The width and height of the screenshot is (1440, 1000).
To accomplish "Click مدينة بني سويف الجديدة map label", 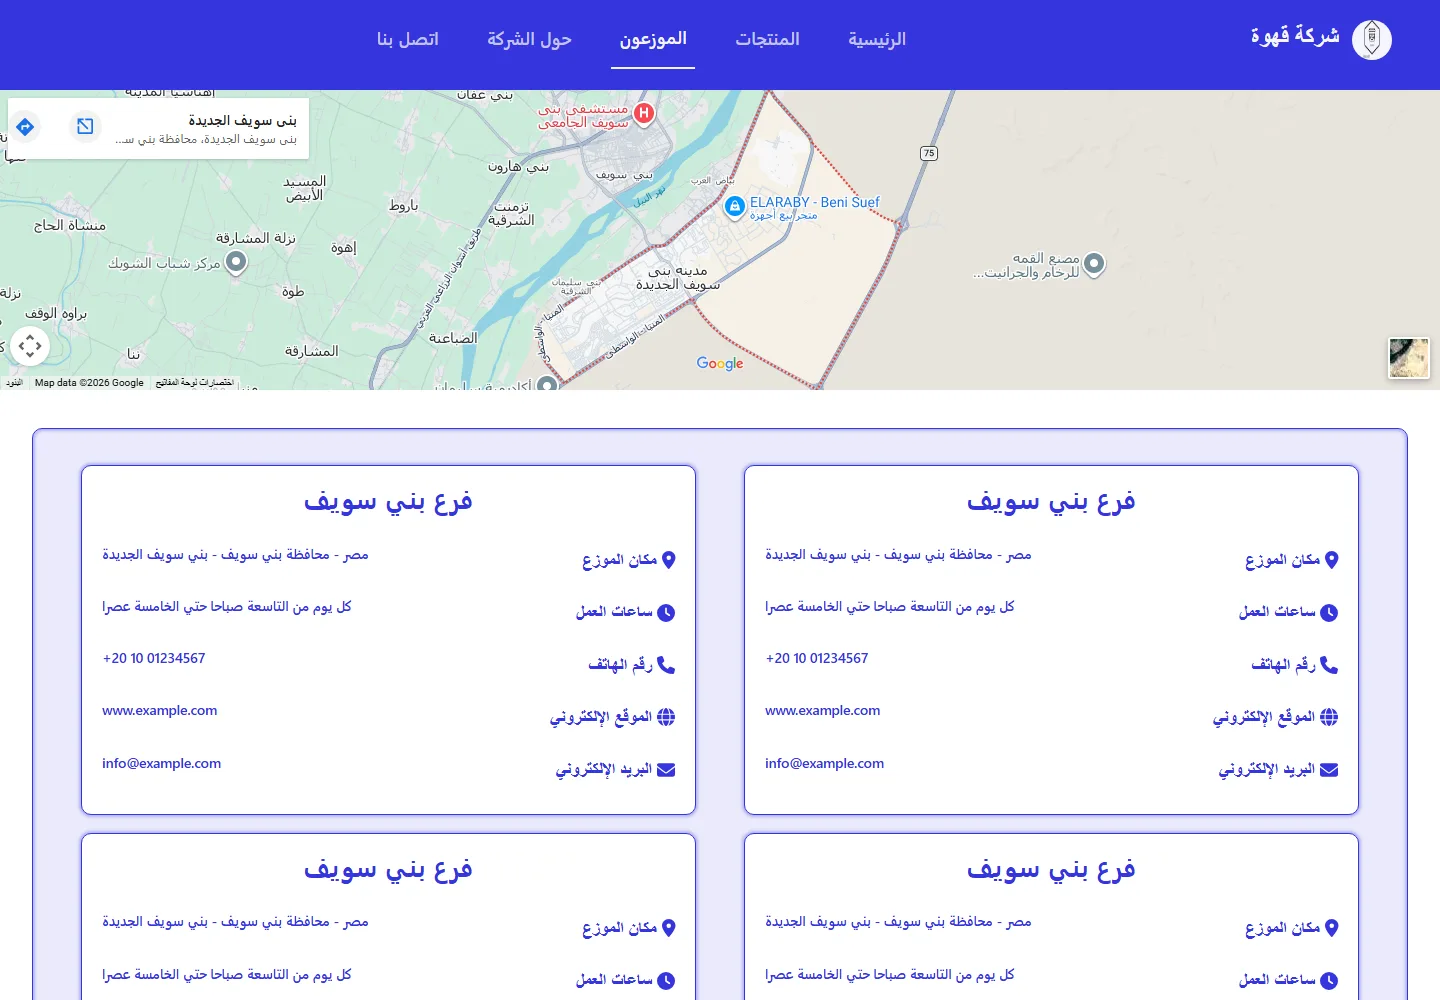I will click(x=678, y=278).
